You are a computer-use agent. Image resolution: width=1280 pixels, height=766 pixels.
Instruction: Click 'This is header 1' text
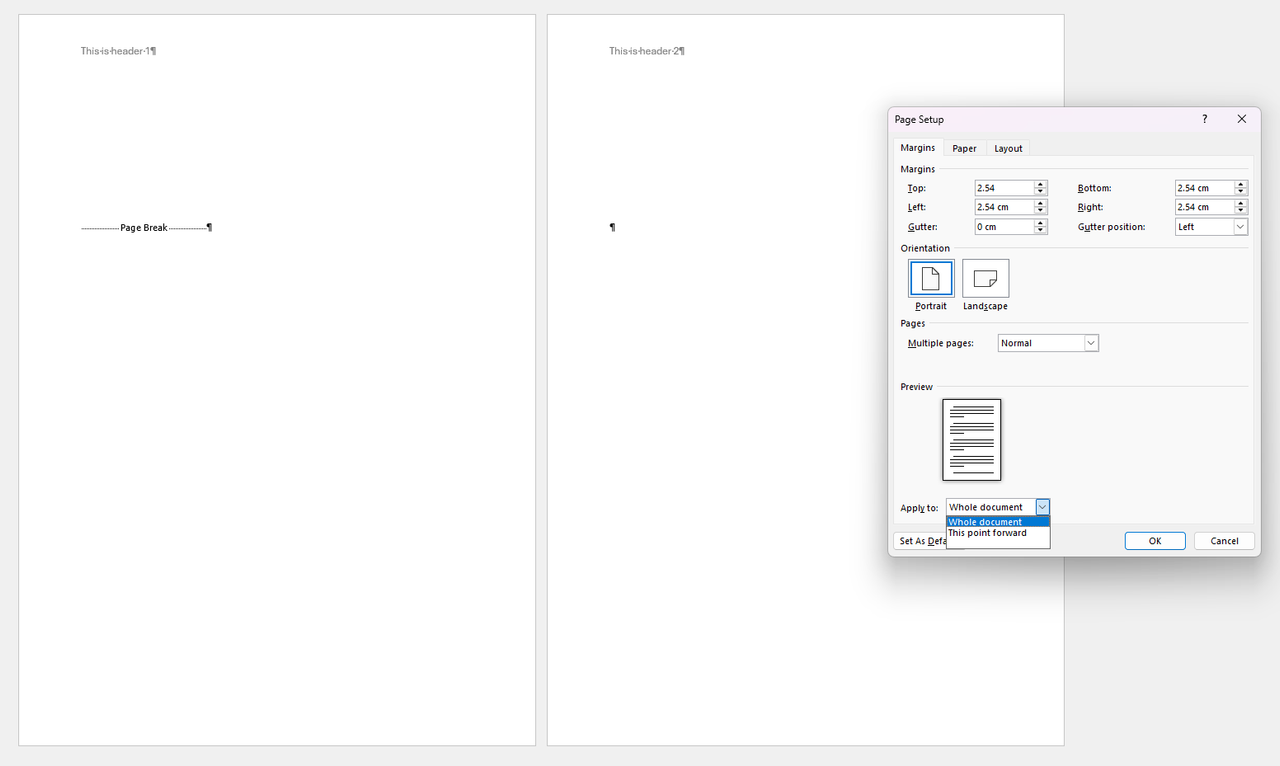click(x=118, y=51)
